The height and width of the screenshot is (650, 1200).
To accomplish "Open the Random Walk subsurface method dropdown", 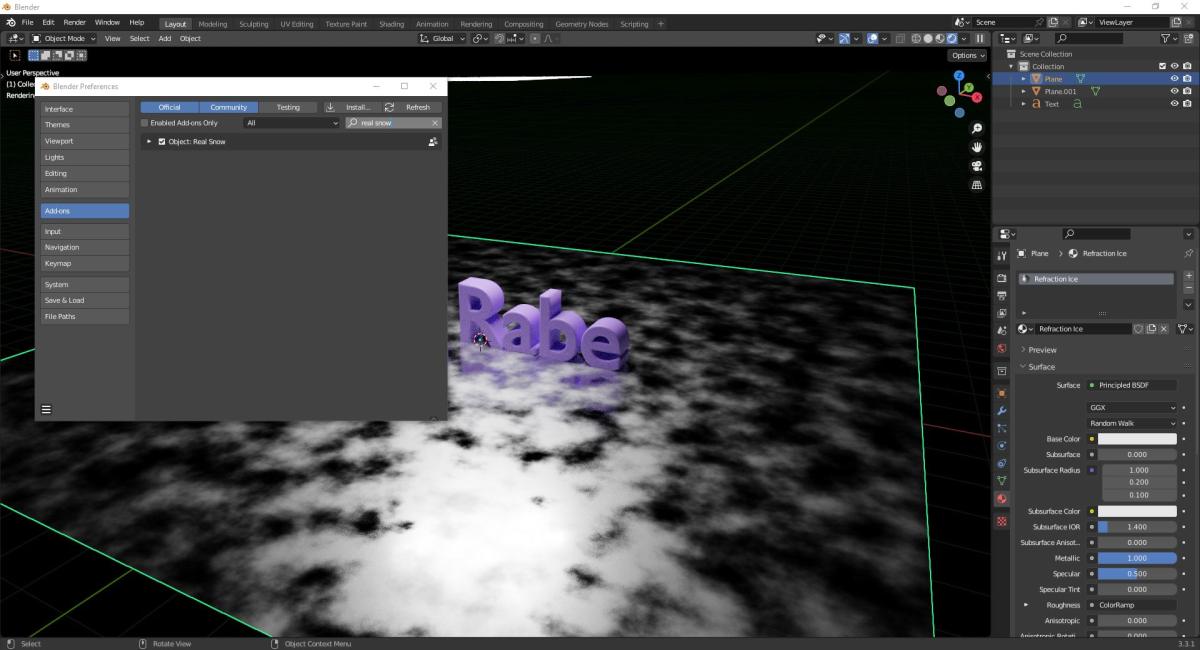I will pyautogui.click(x=1133, y=423).
